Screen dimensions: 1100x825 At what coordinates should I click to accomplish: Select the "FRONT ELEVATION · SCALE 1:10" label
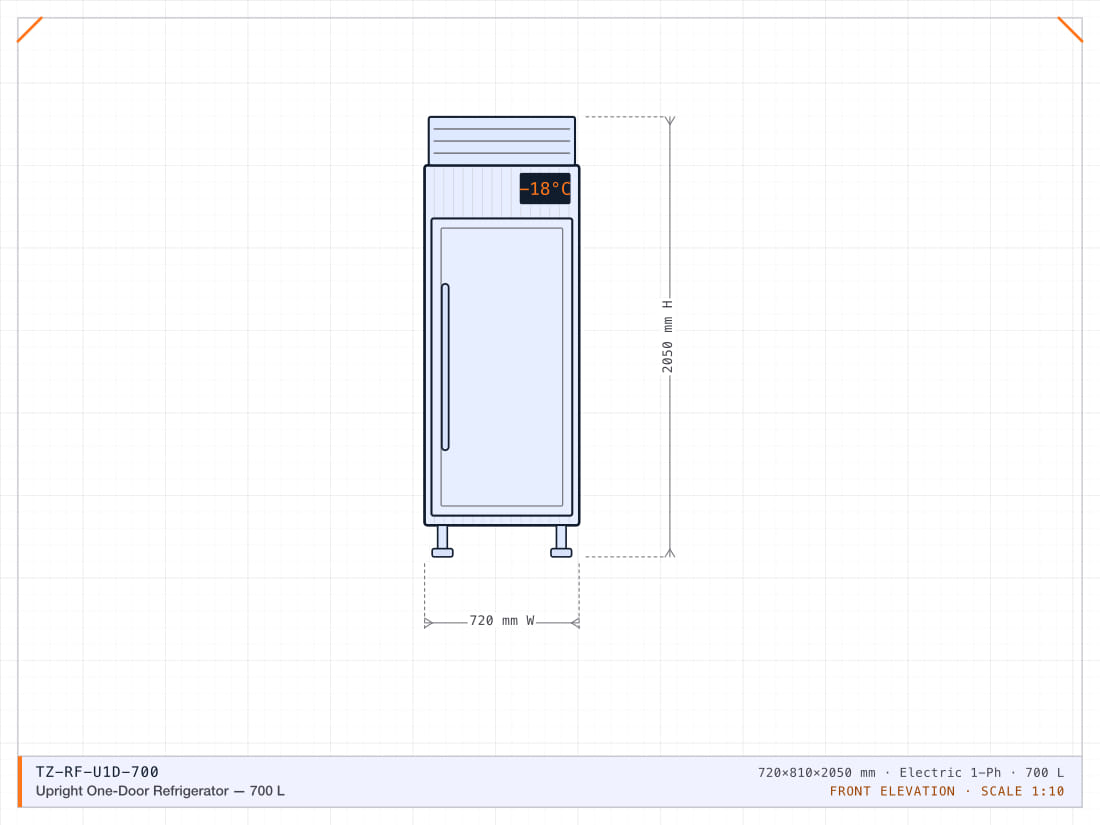(x=946, y=791)
